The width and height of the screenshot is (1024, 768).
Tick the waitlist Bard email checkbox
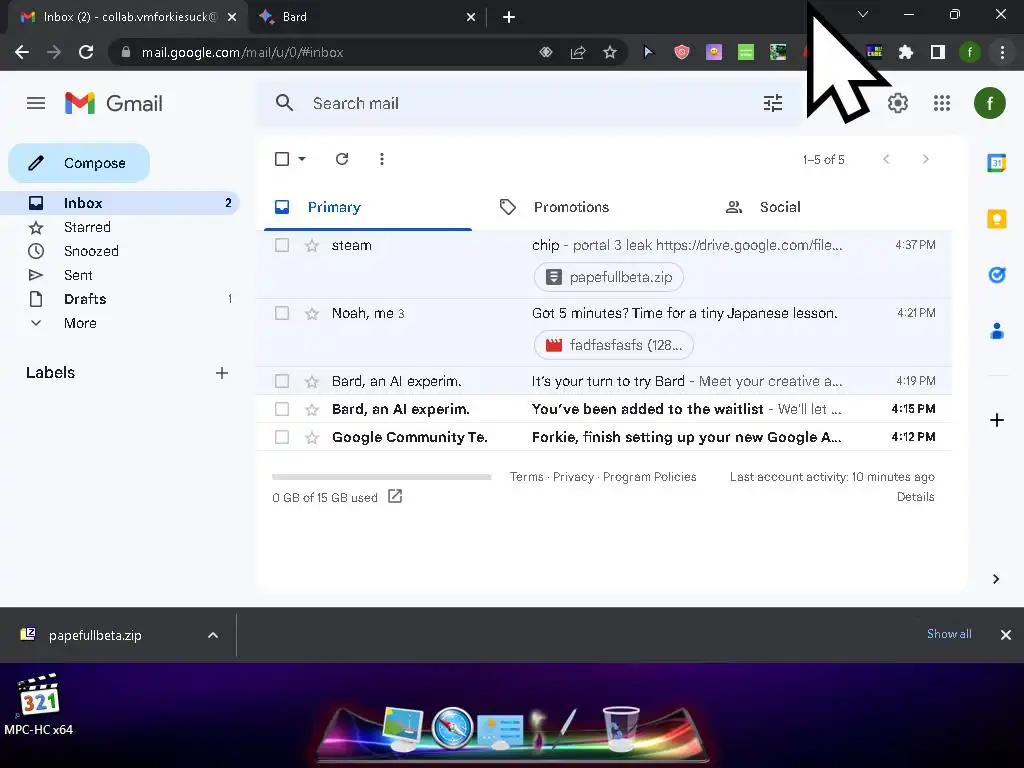click(282, 409)
